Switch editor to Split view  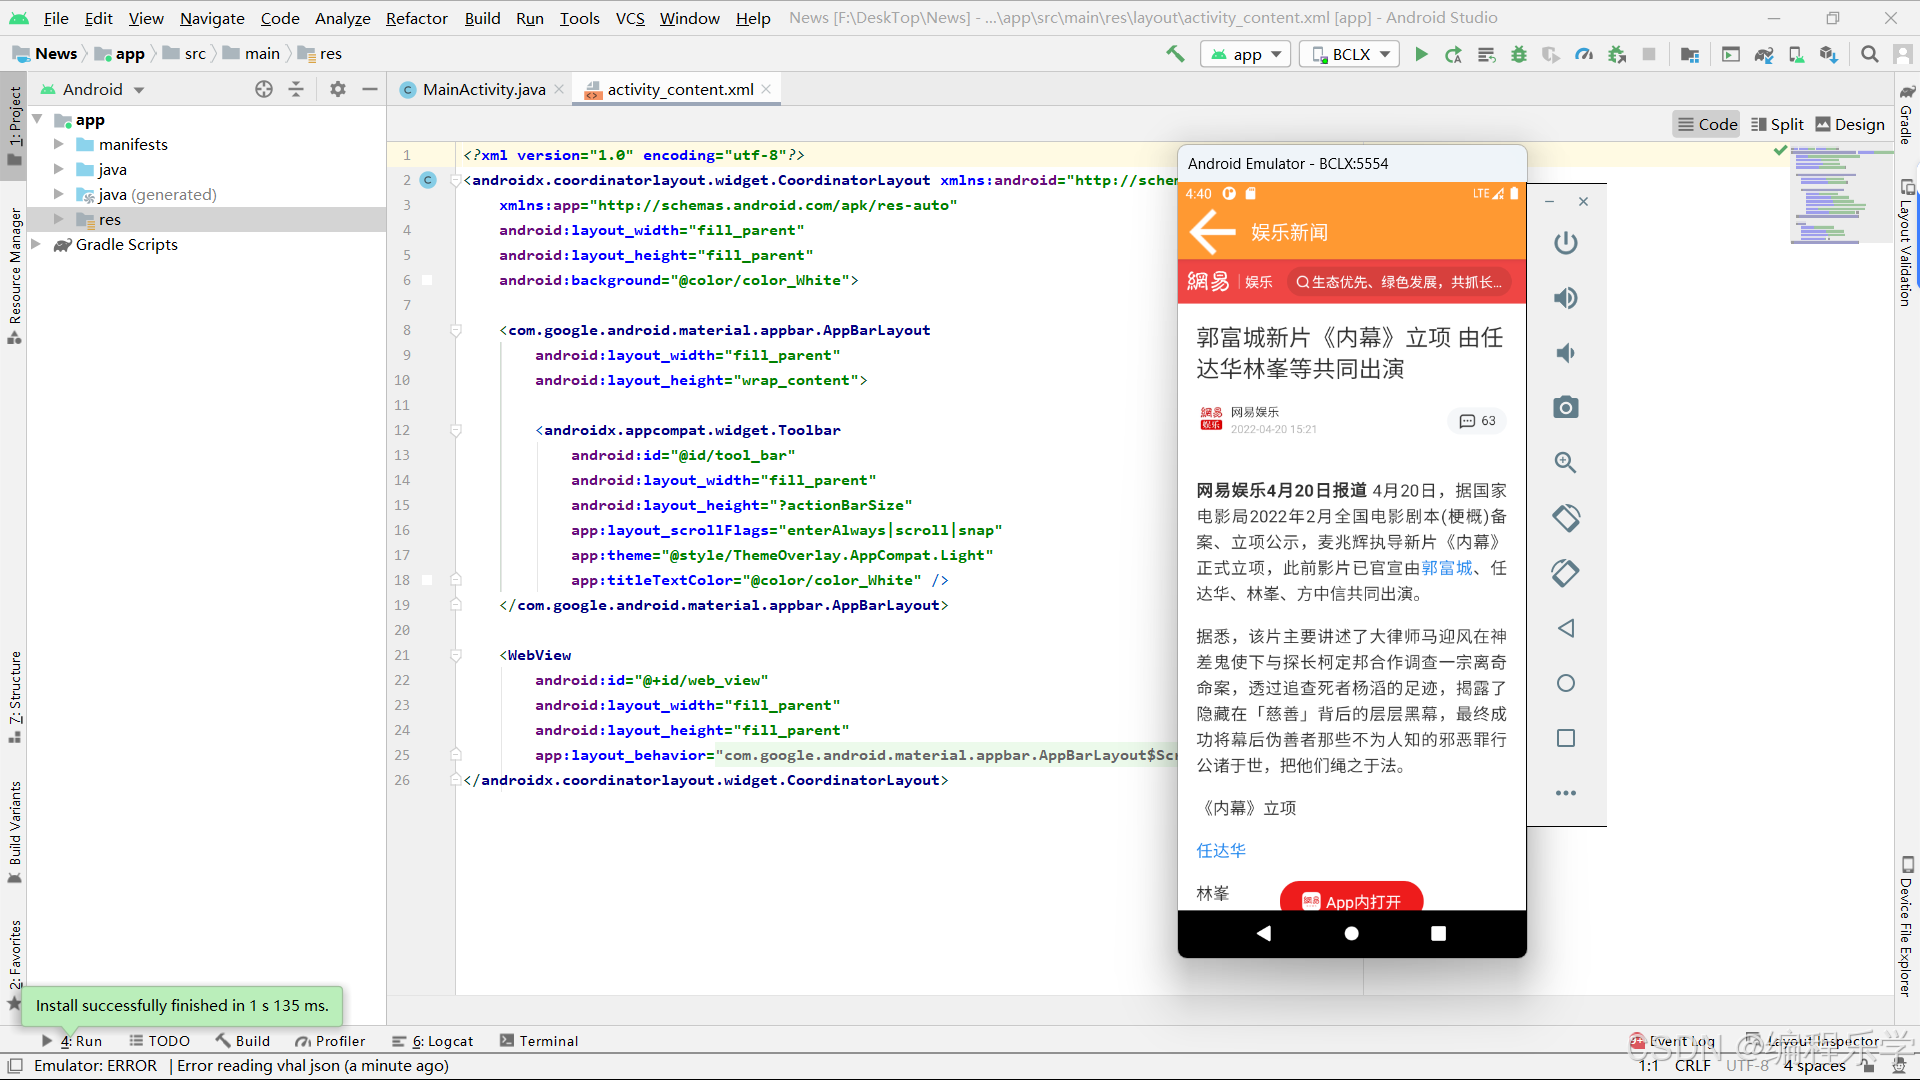1777,124
